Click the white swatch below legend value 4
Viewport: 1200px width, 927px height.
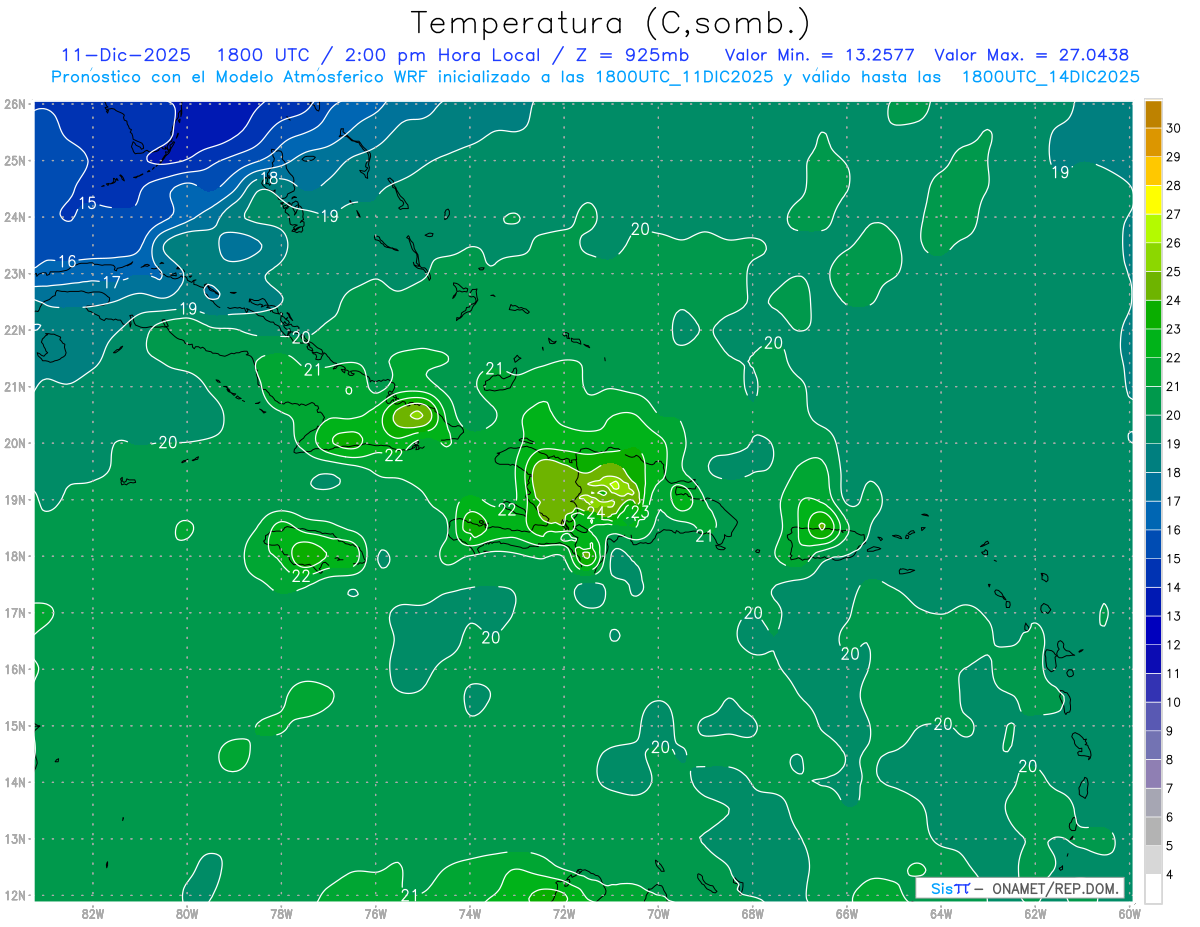[x=1153, y=888]
